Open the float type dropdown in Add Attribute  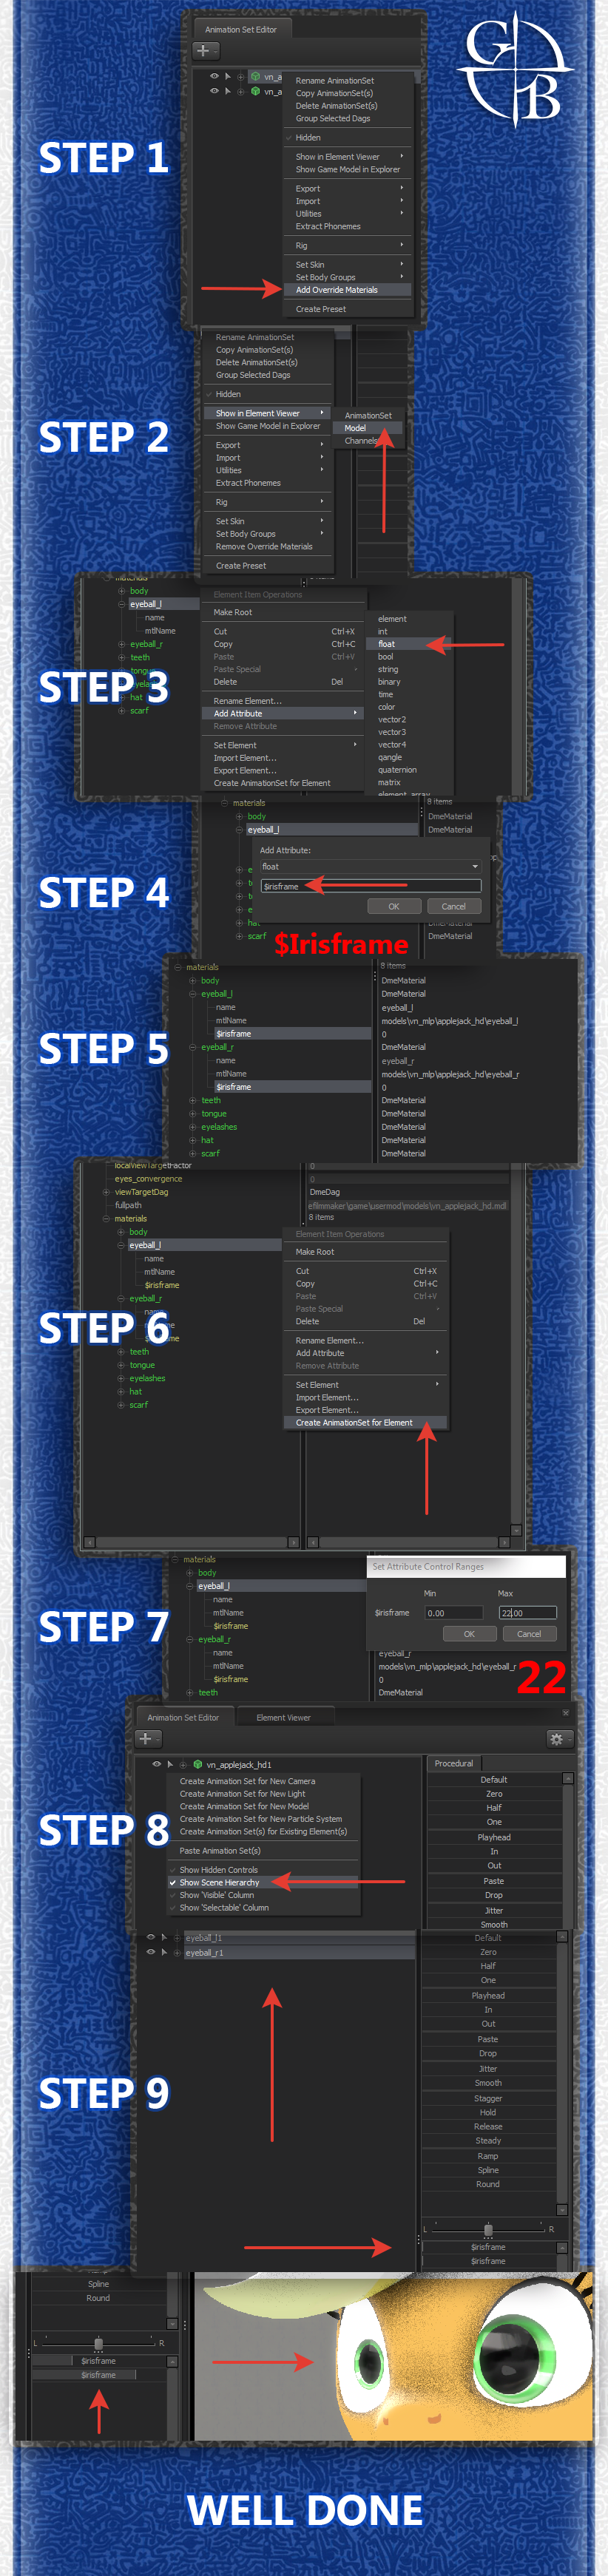click(x=370, y=867)
